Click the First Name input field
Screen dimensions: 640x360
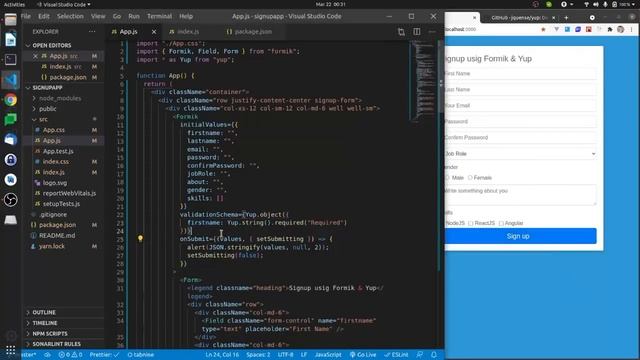pos(520,73)
